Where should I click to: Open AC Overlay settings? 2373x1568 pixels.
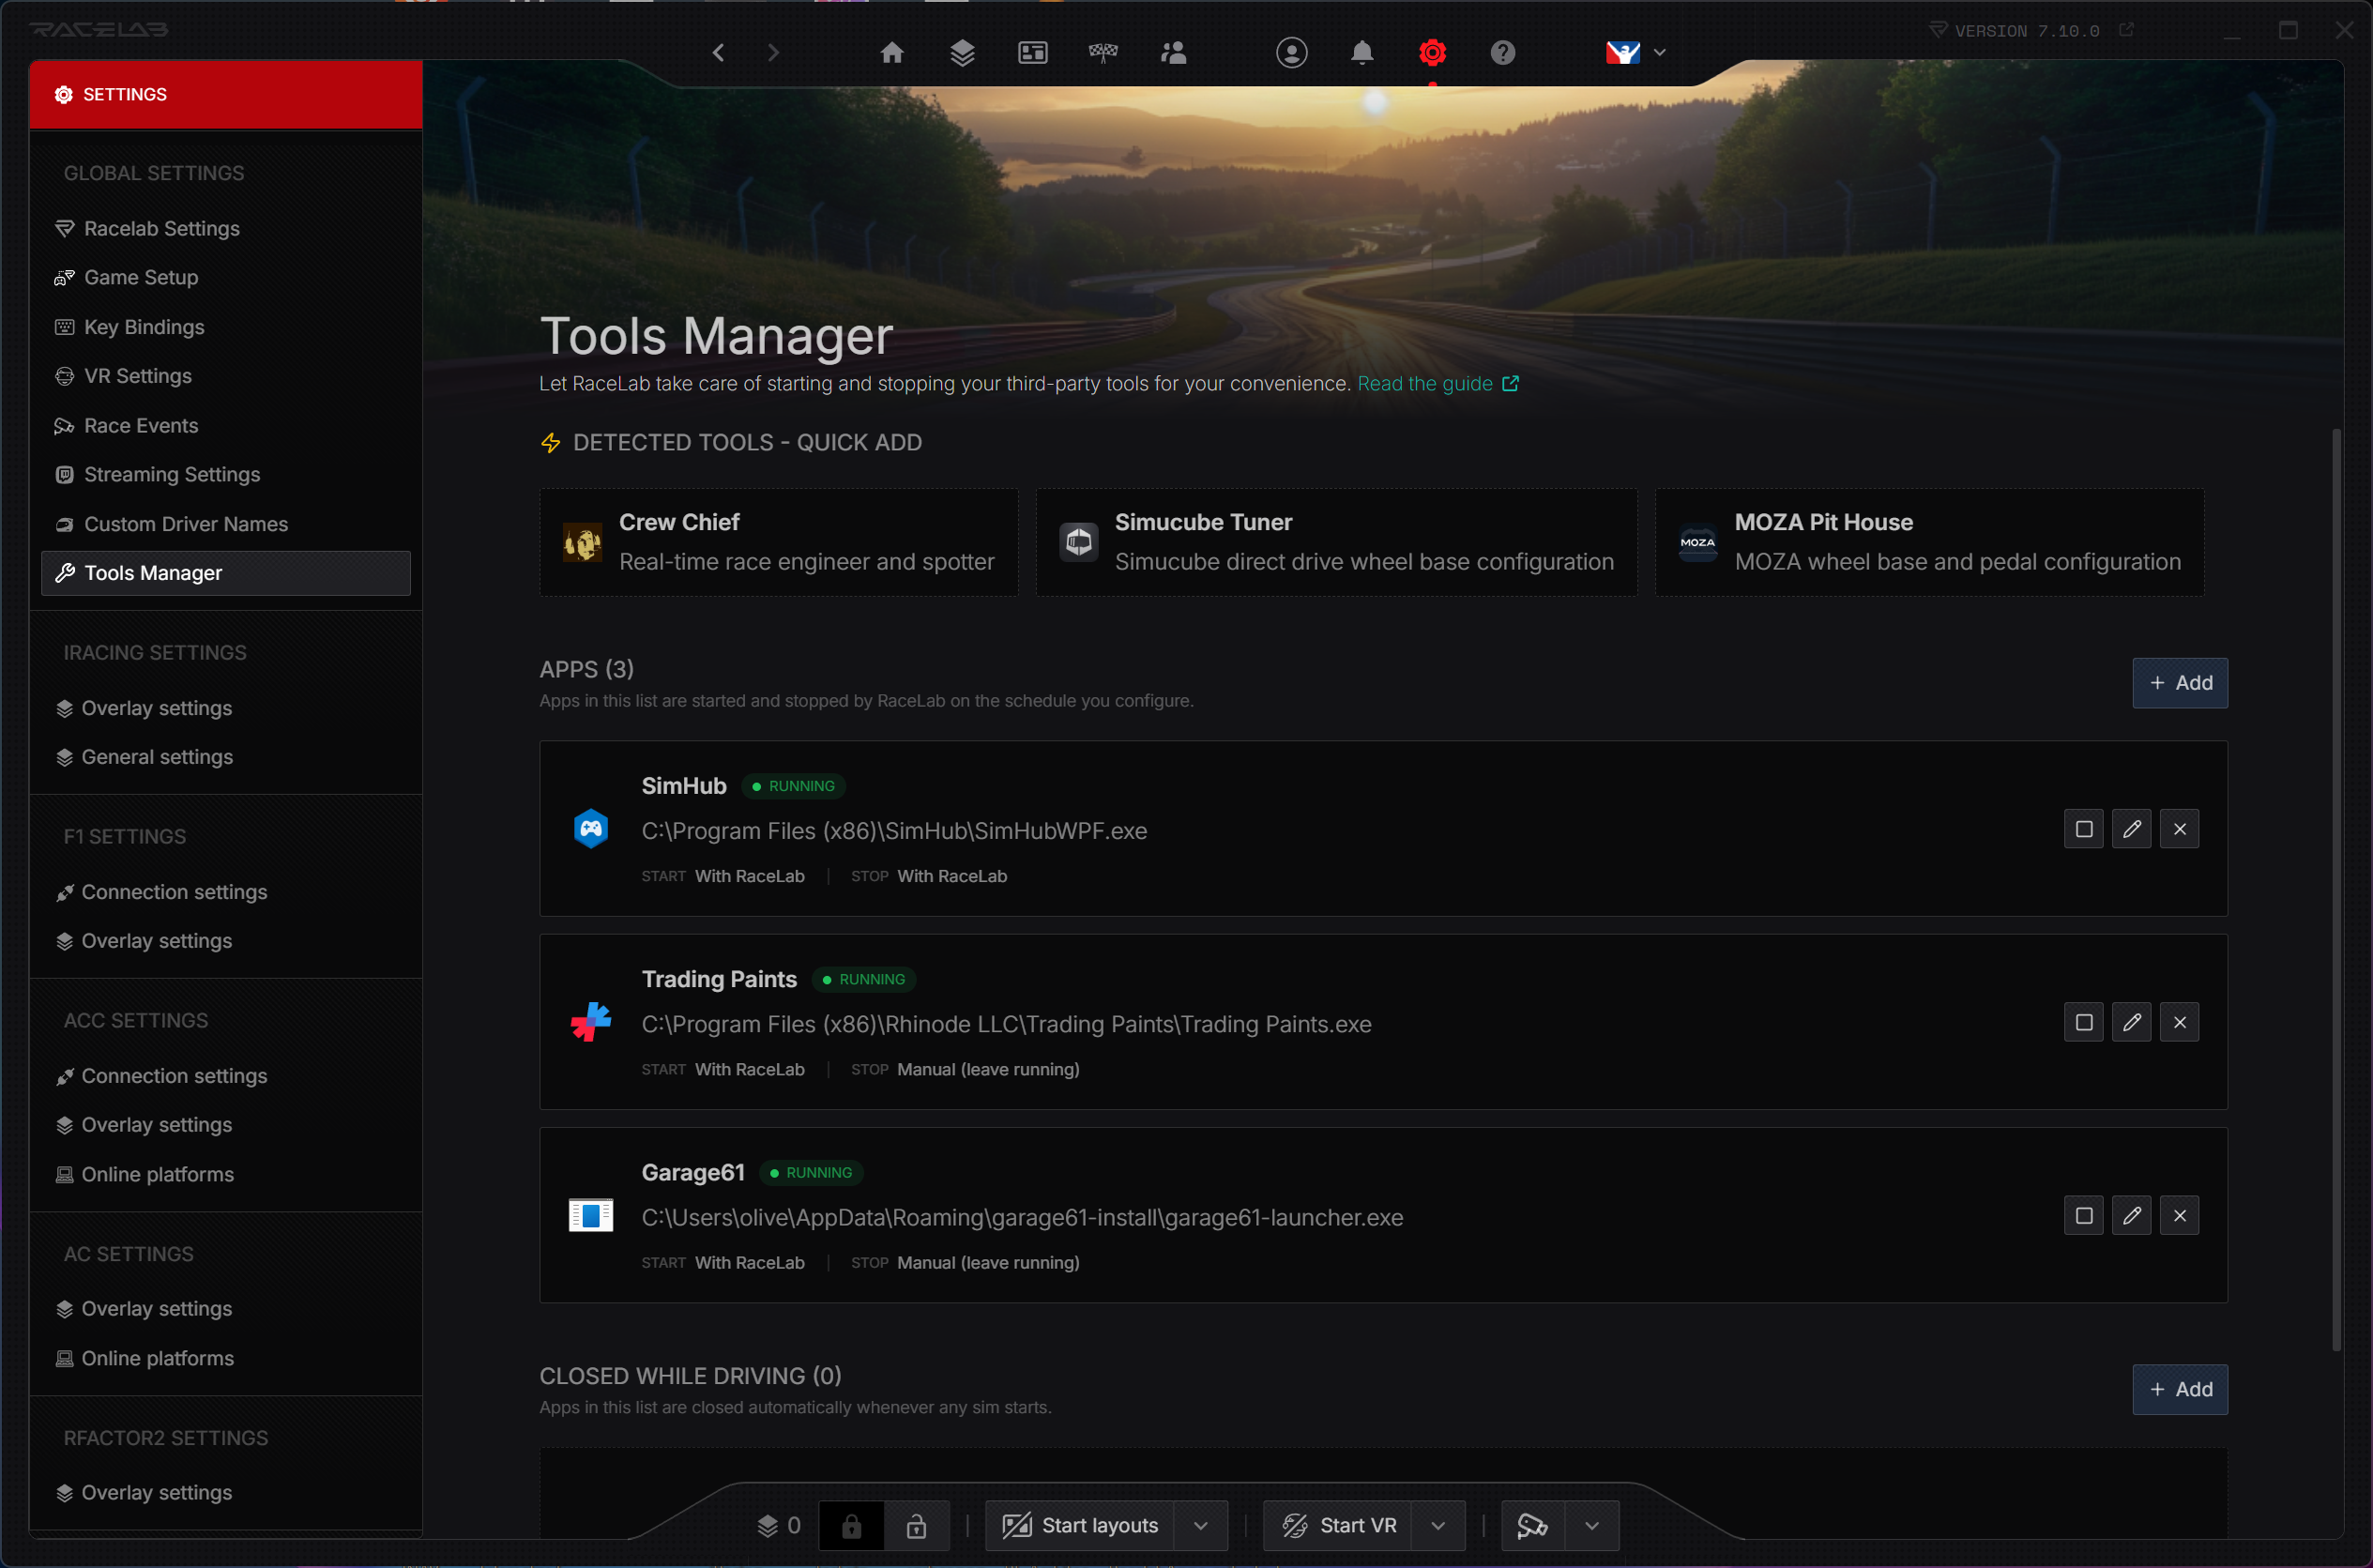click(x=226, y=1309)
